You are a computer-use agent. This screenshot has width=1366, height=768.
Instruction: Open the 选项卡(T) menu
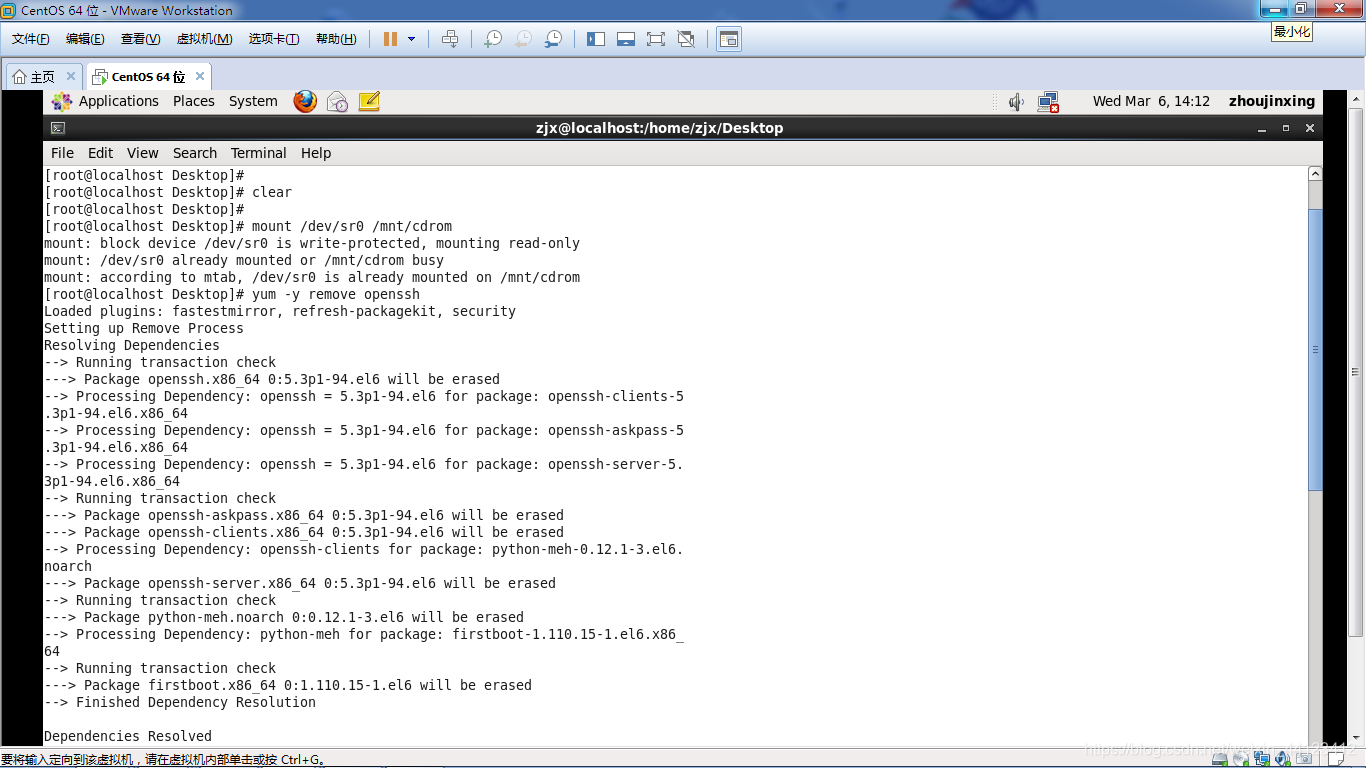click(x=274, y=39)
